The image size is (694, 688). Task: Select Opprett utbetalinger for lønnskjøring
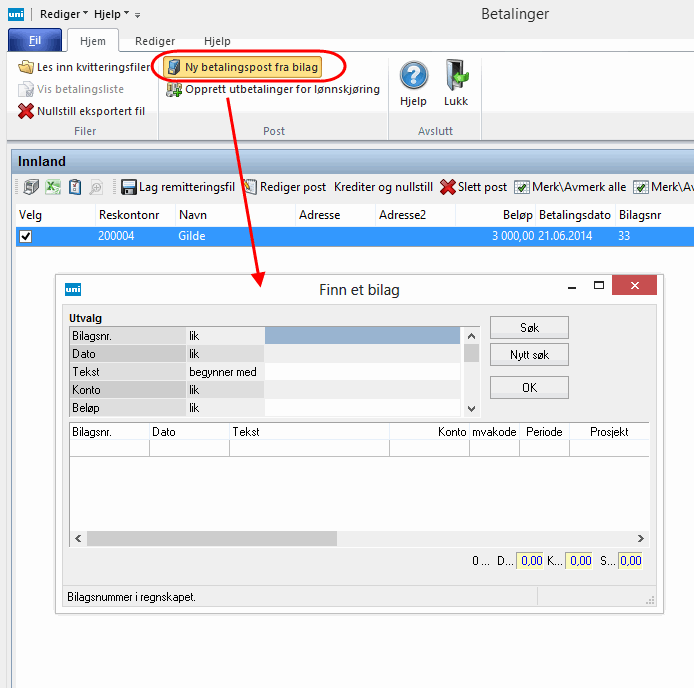[x=272, y=89]
